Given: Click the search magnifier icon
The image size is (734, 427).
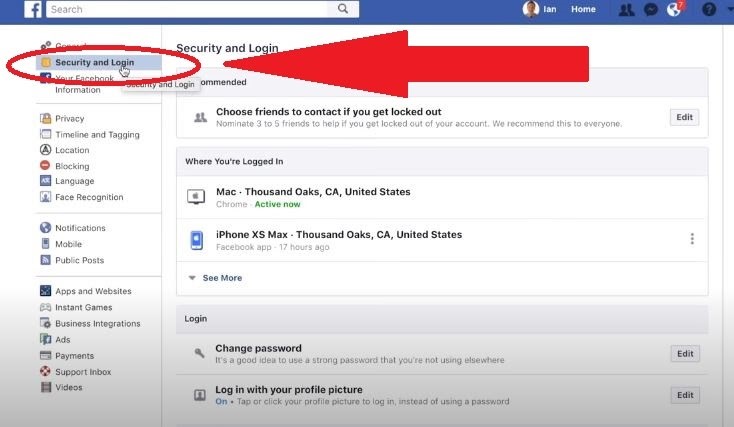Looking at the screenshot, I should pyautogui.click(x=343, y=9).
